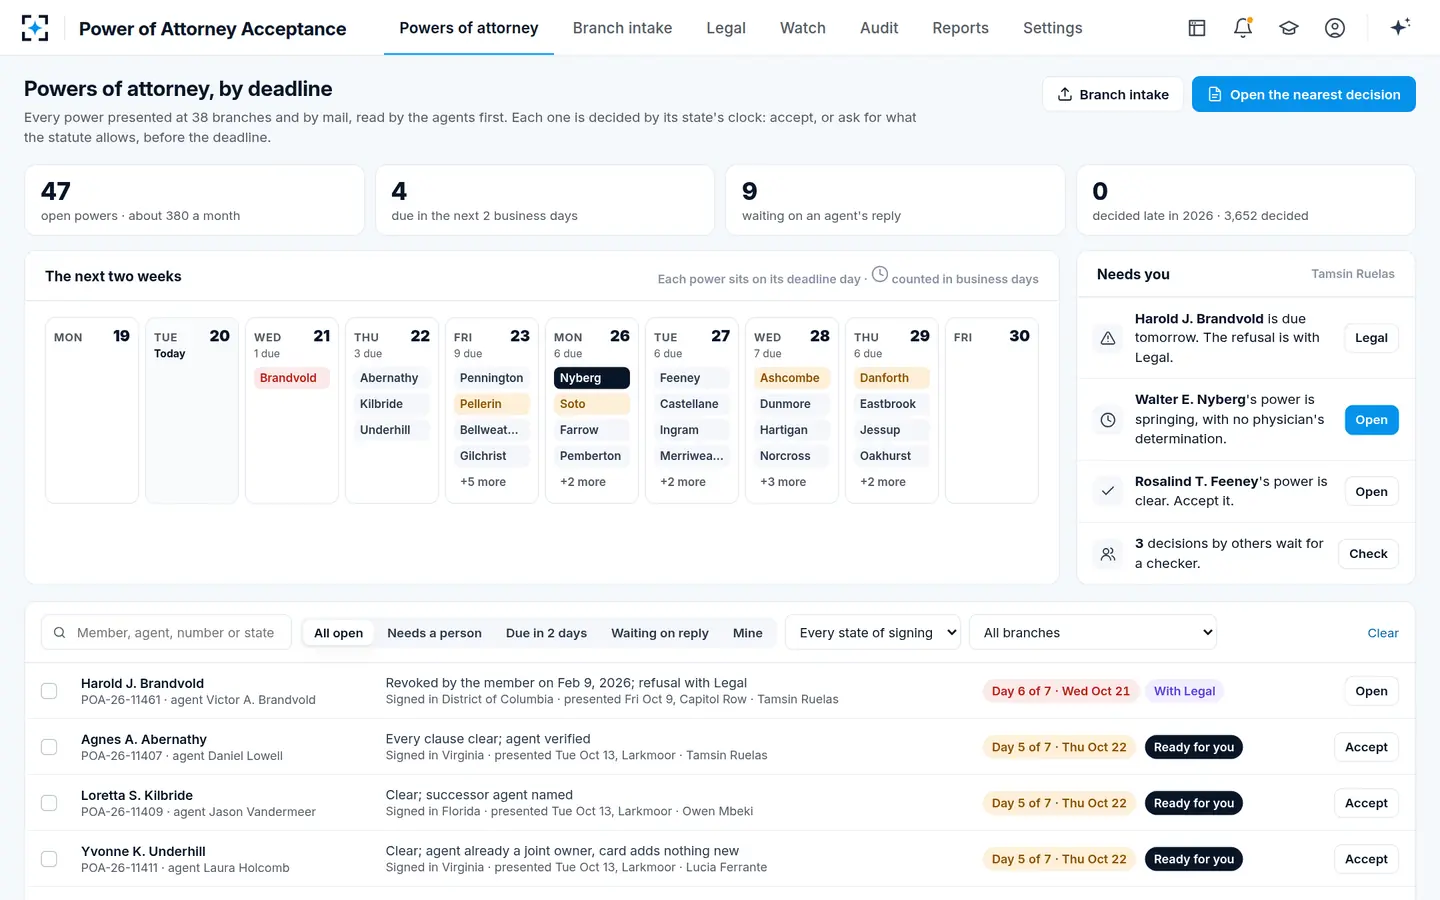Clear the filters
Viewport: 1440px width, 900px height.
point(1383,633)
